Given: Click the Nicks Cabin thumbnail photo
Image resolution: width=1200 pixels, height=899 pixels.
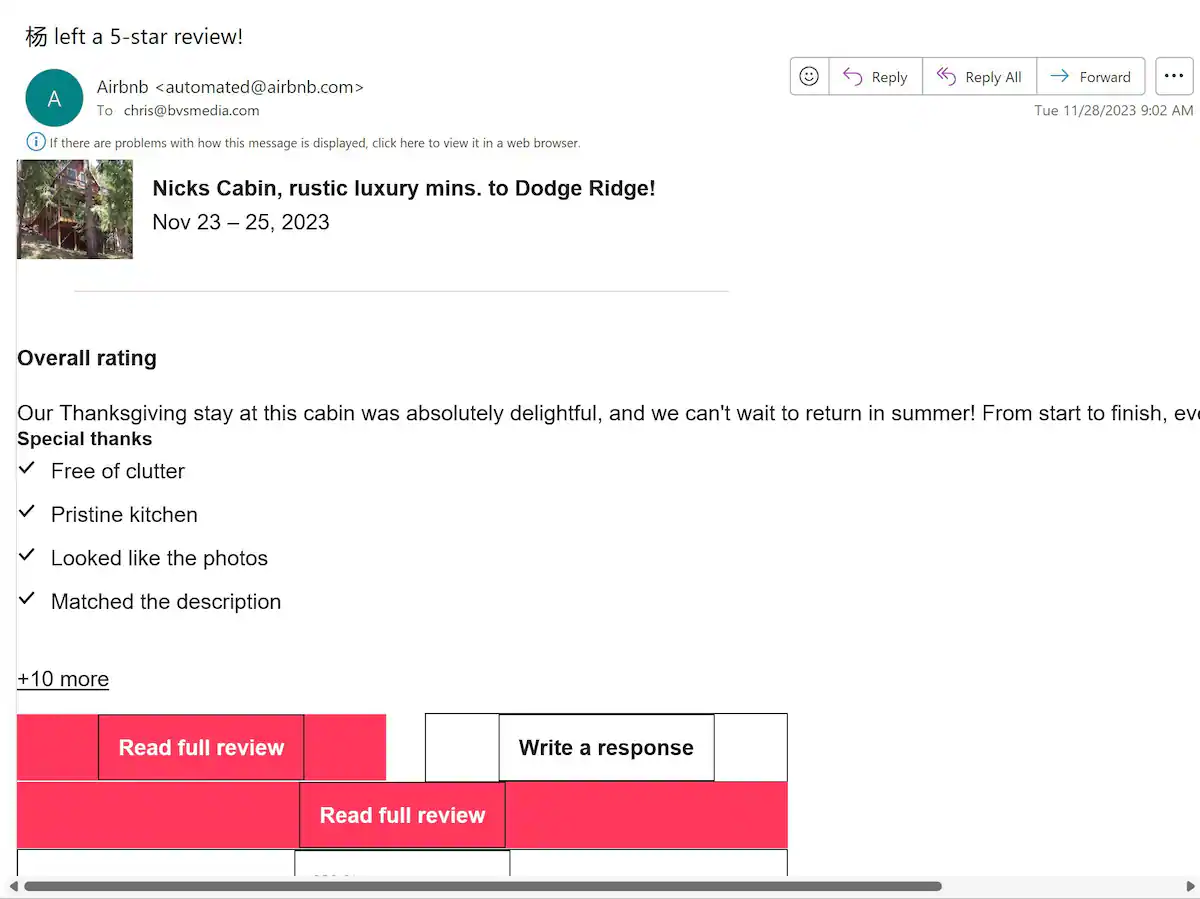Looking at the screenshot, I should point(75,209).
